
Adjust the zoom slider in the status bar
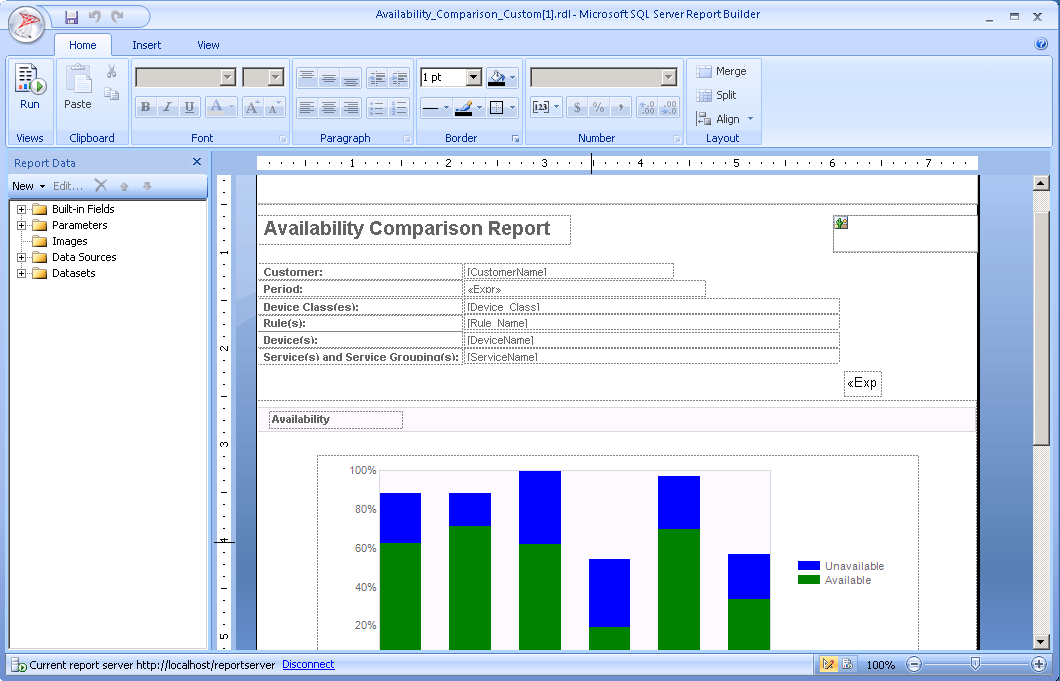(975, 664)
